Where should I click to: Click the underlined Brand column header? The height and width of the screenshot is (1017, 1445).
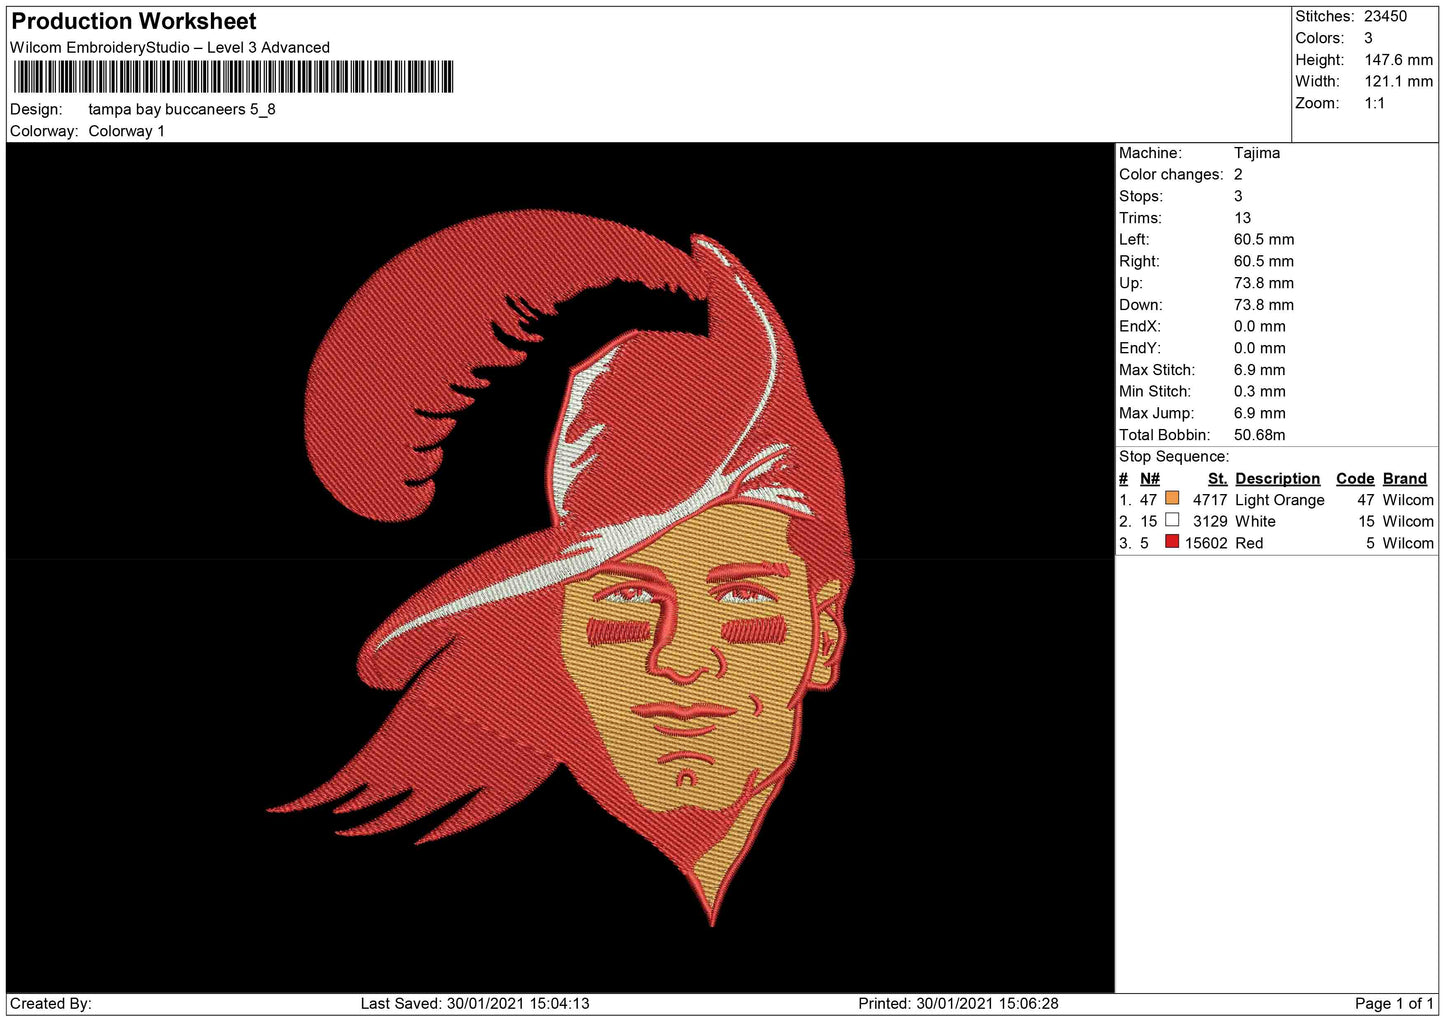(1404, 479)
